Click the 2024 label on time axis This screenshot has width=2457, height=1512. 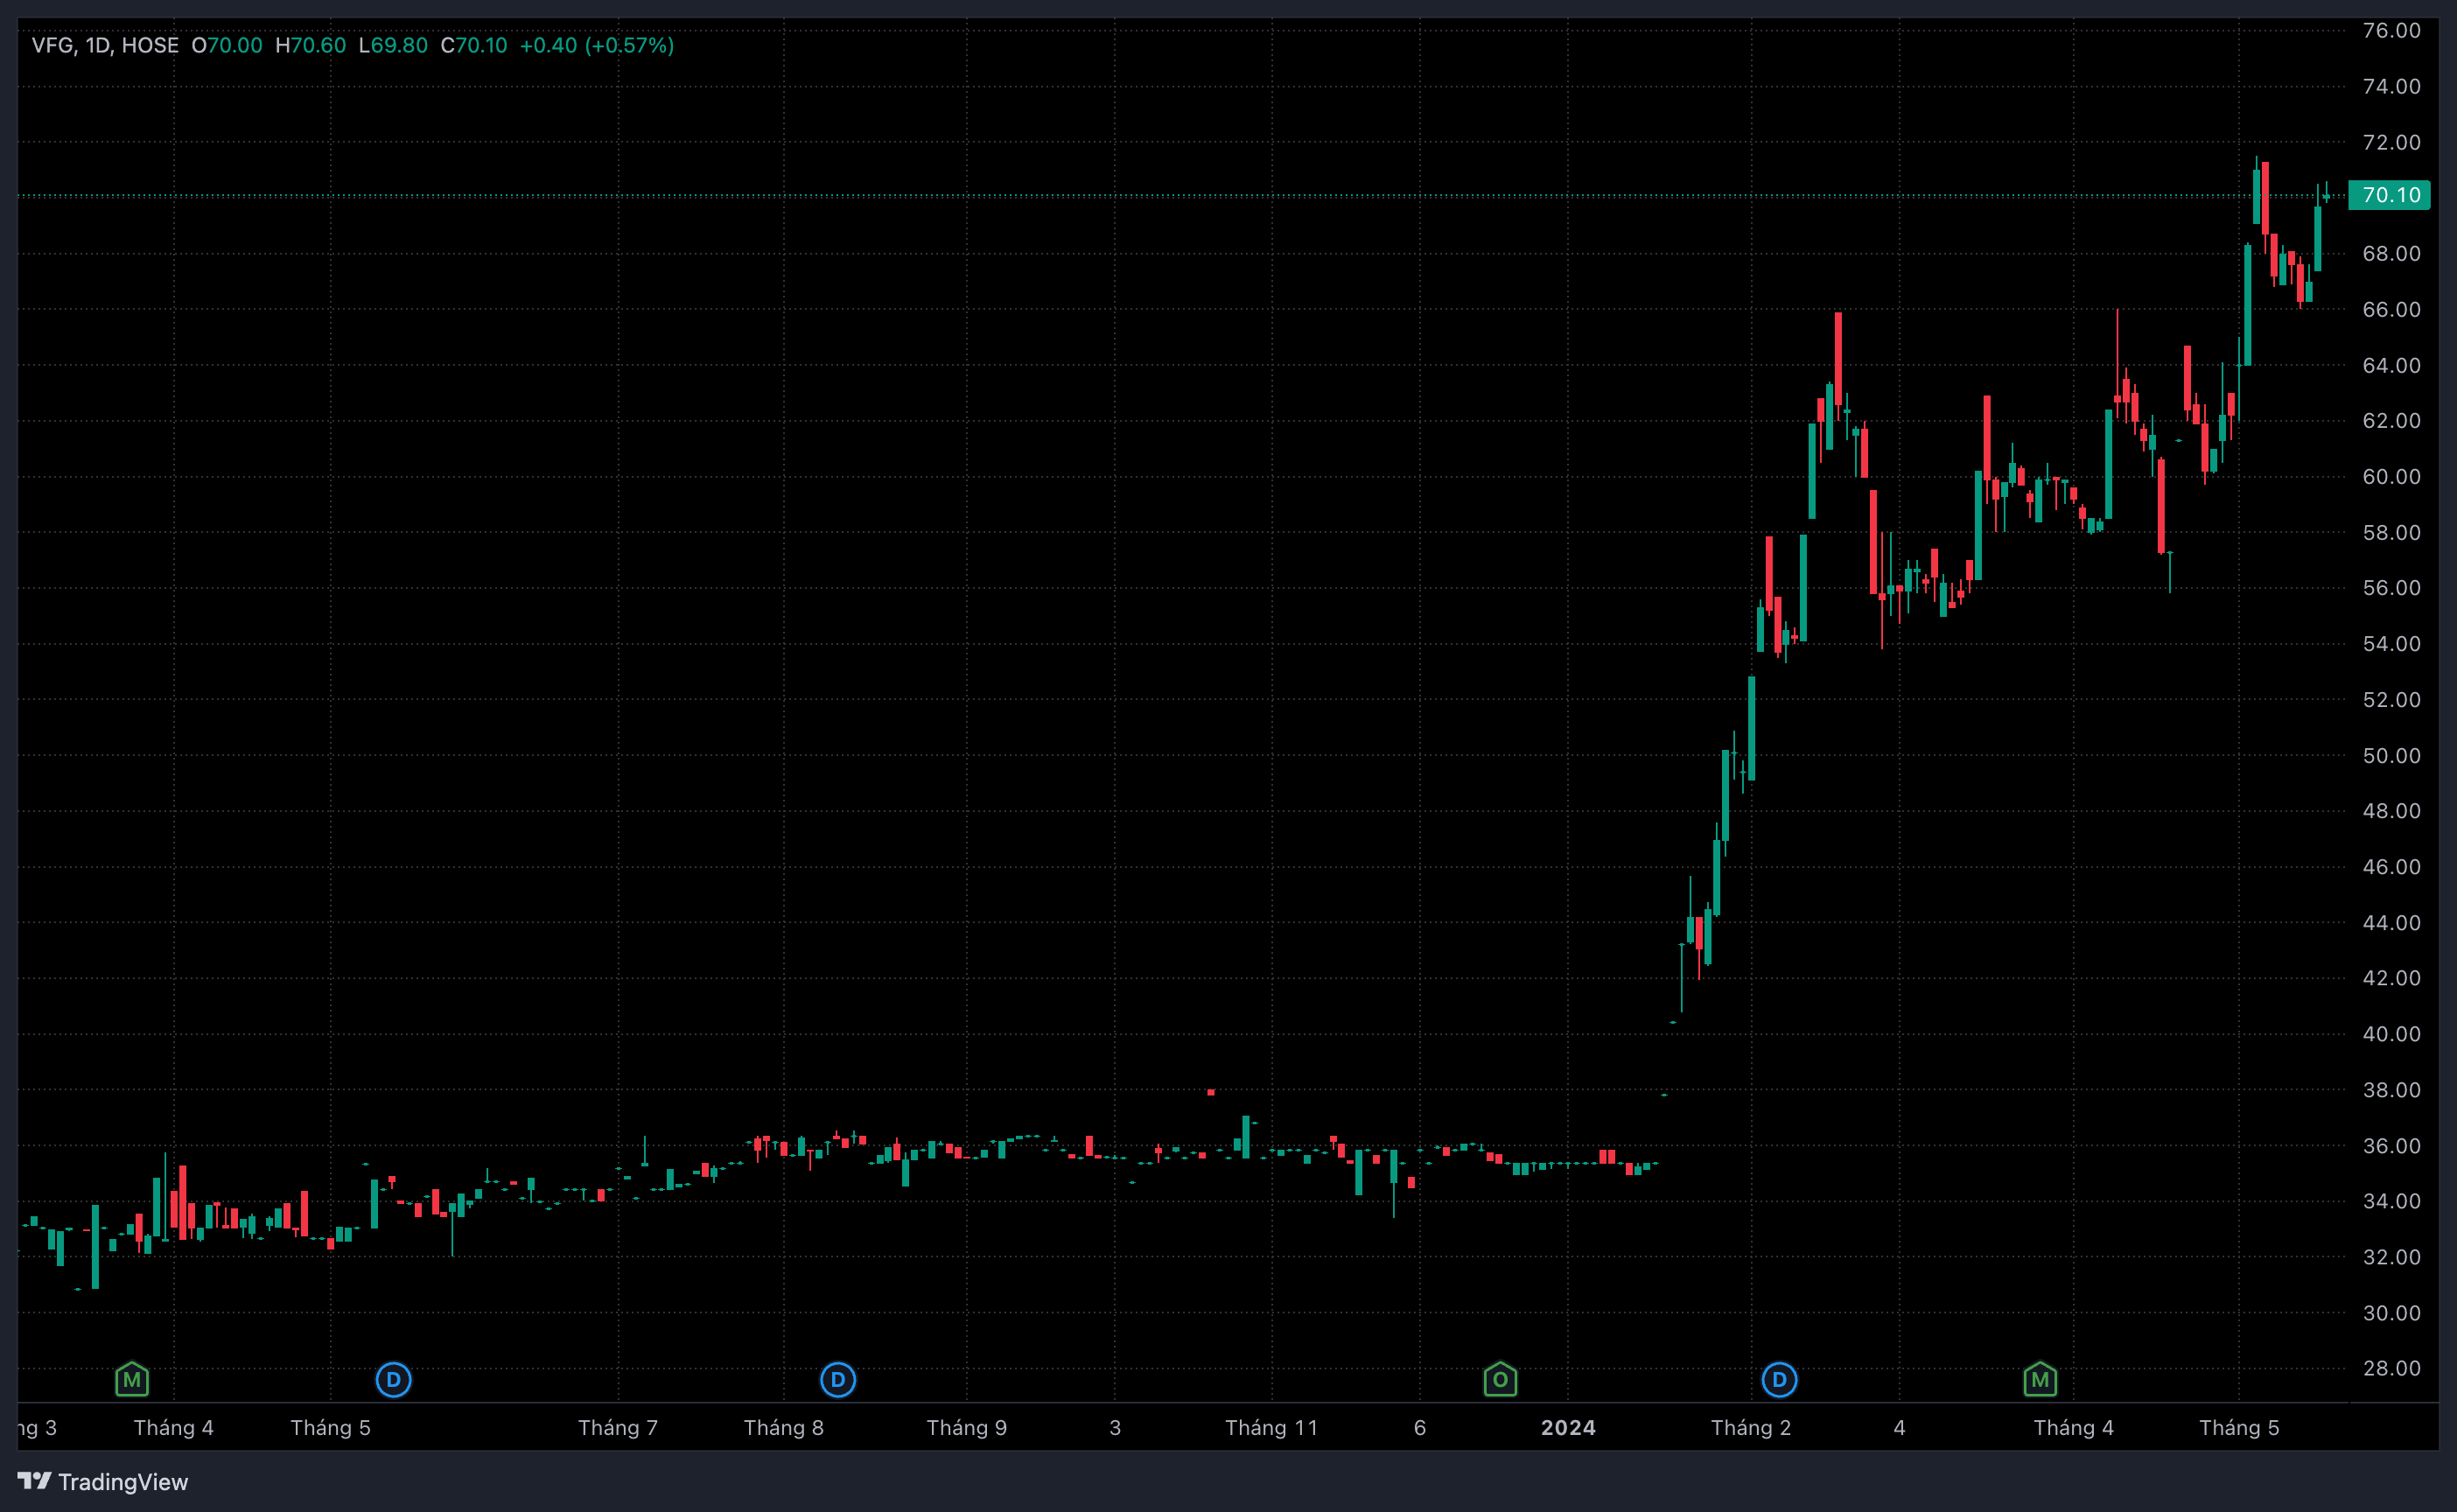coord(1568,1427)
